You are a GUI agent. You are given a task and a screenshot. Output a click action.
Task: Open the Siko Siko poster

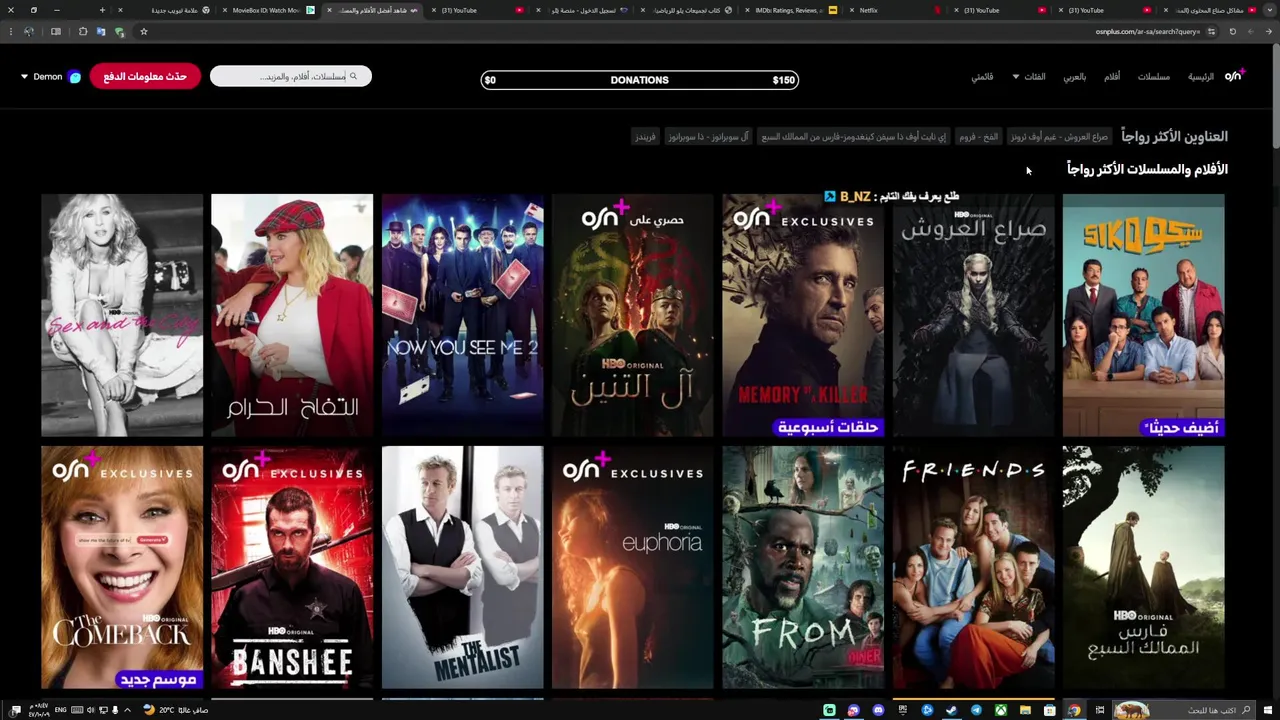(x=1143, y=316)
